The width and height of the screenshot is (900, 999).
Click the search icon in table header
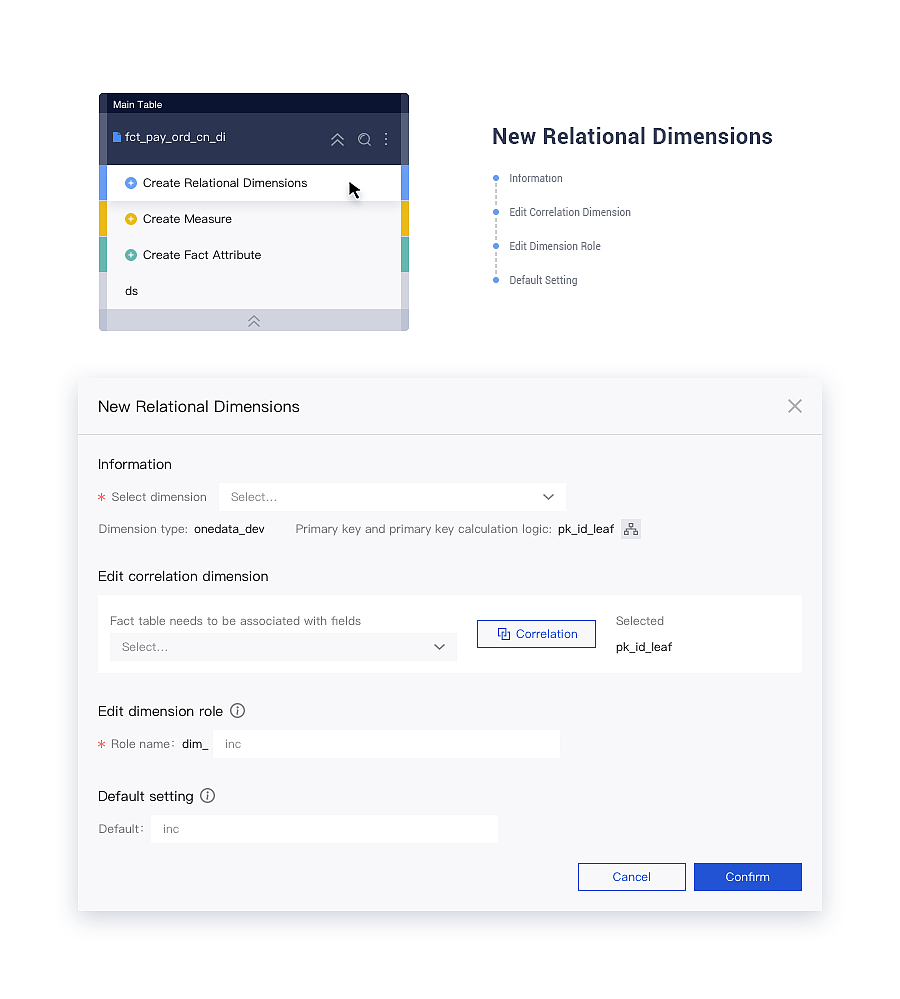[364, 140]
